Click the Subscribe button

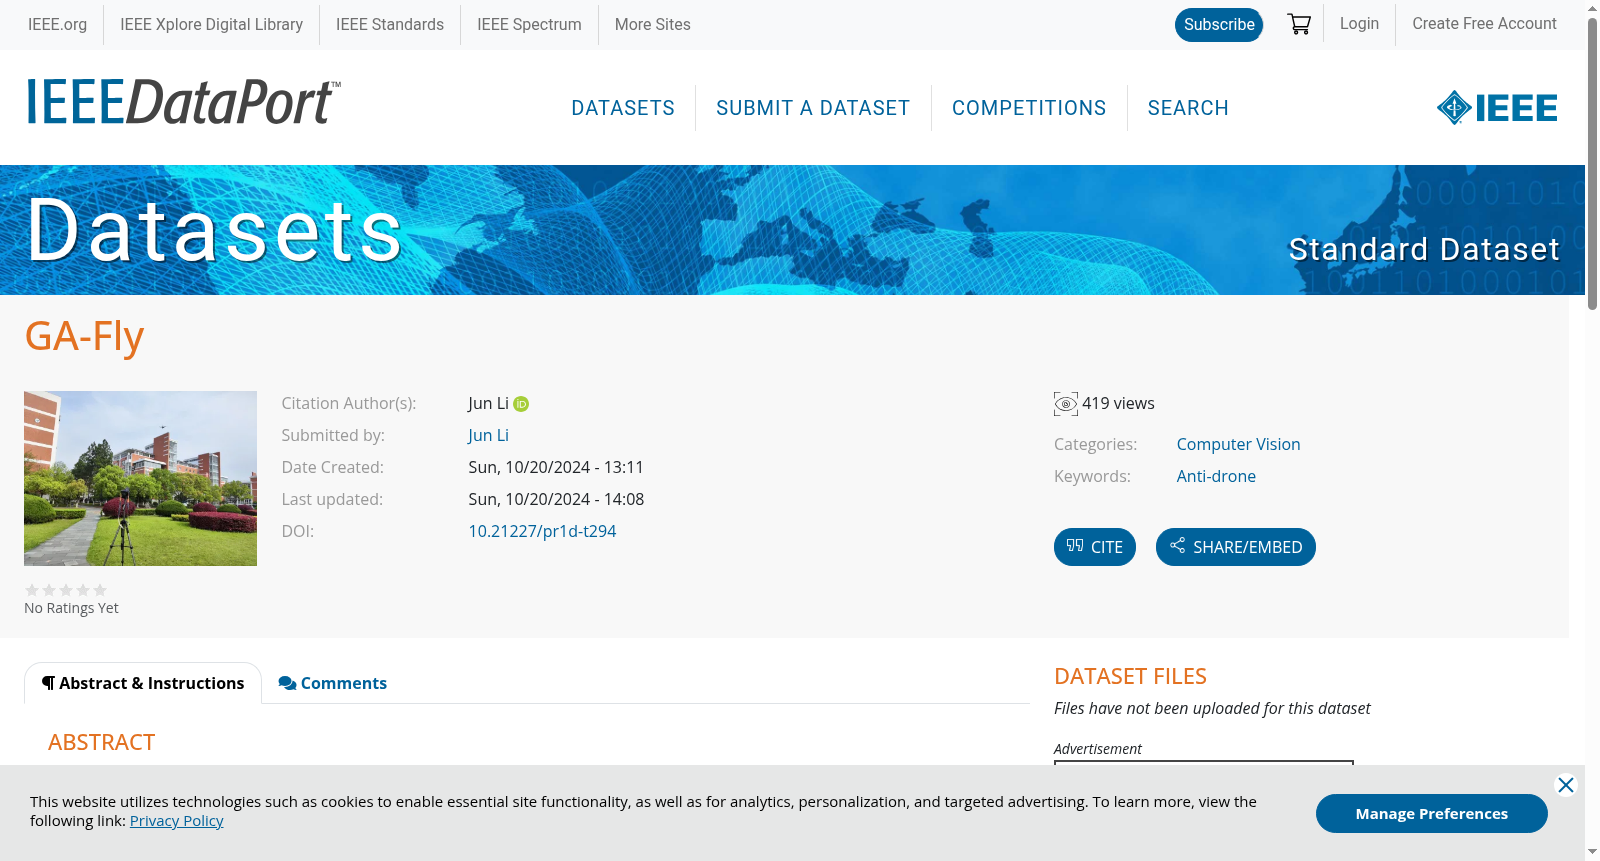pos(1219,25)
